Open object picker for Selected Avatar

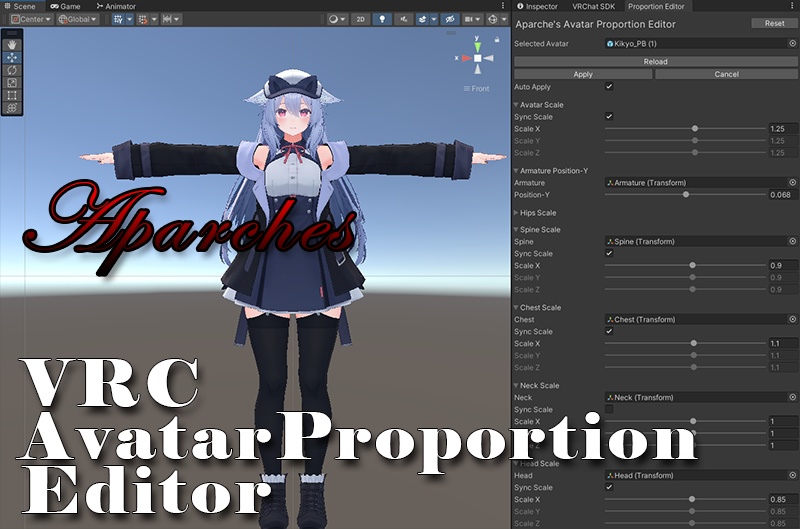[x=792, y=43]
